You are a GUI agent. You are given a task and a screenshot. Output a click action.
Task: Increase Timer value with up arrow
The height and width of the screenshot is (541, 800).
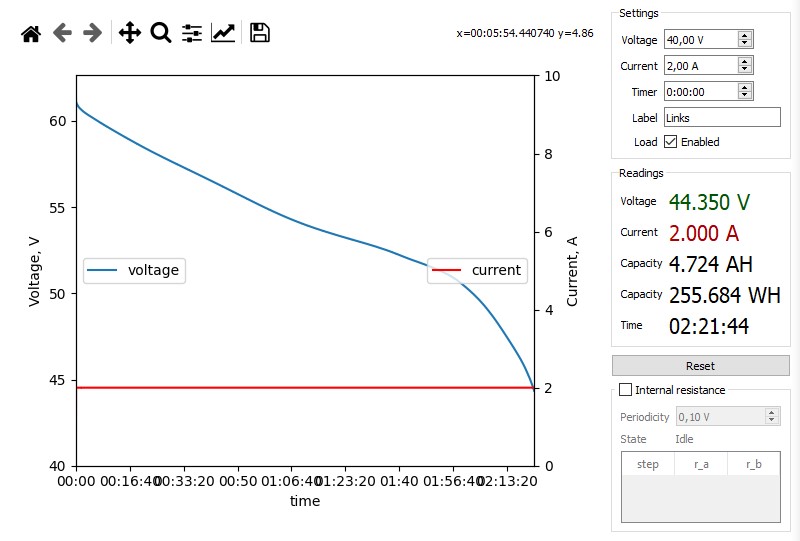click(x=744, y=88)
